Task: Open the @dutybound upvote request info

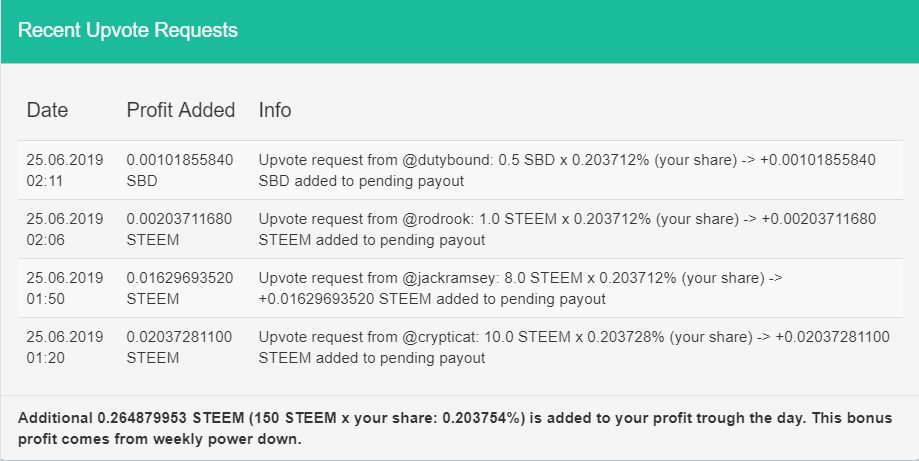Action: coord(567,170)
